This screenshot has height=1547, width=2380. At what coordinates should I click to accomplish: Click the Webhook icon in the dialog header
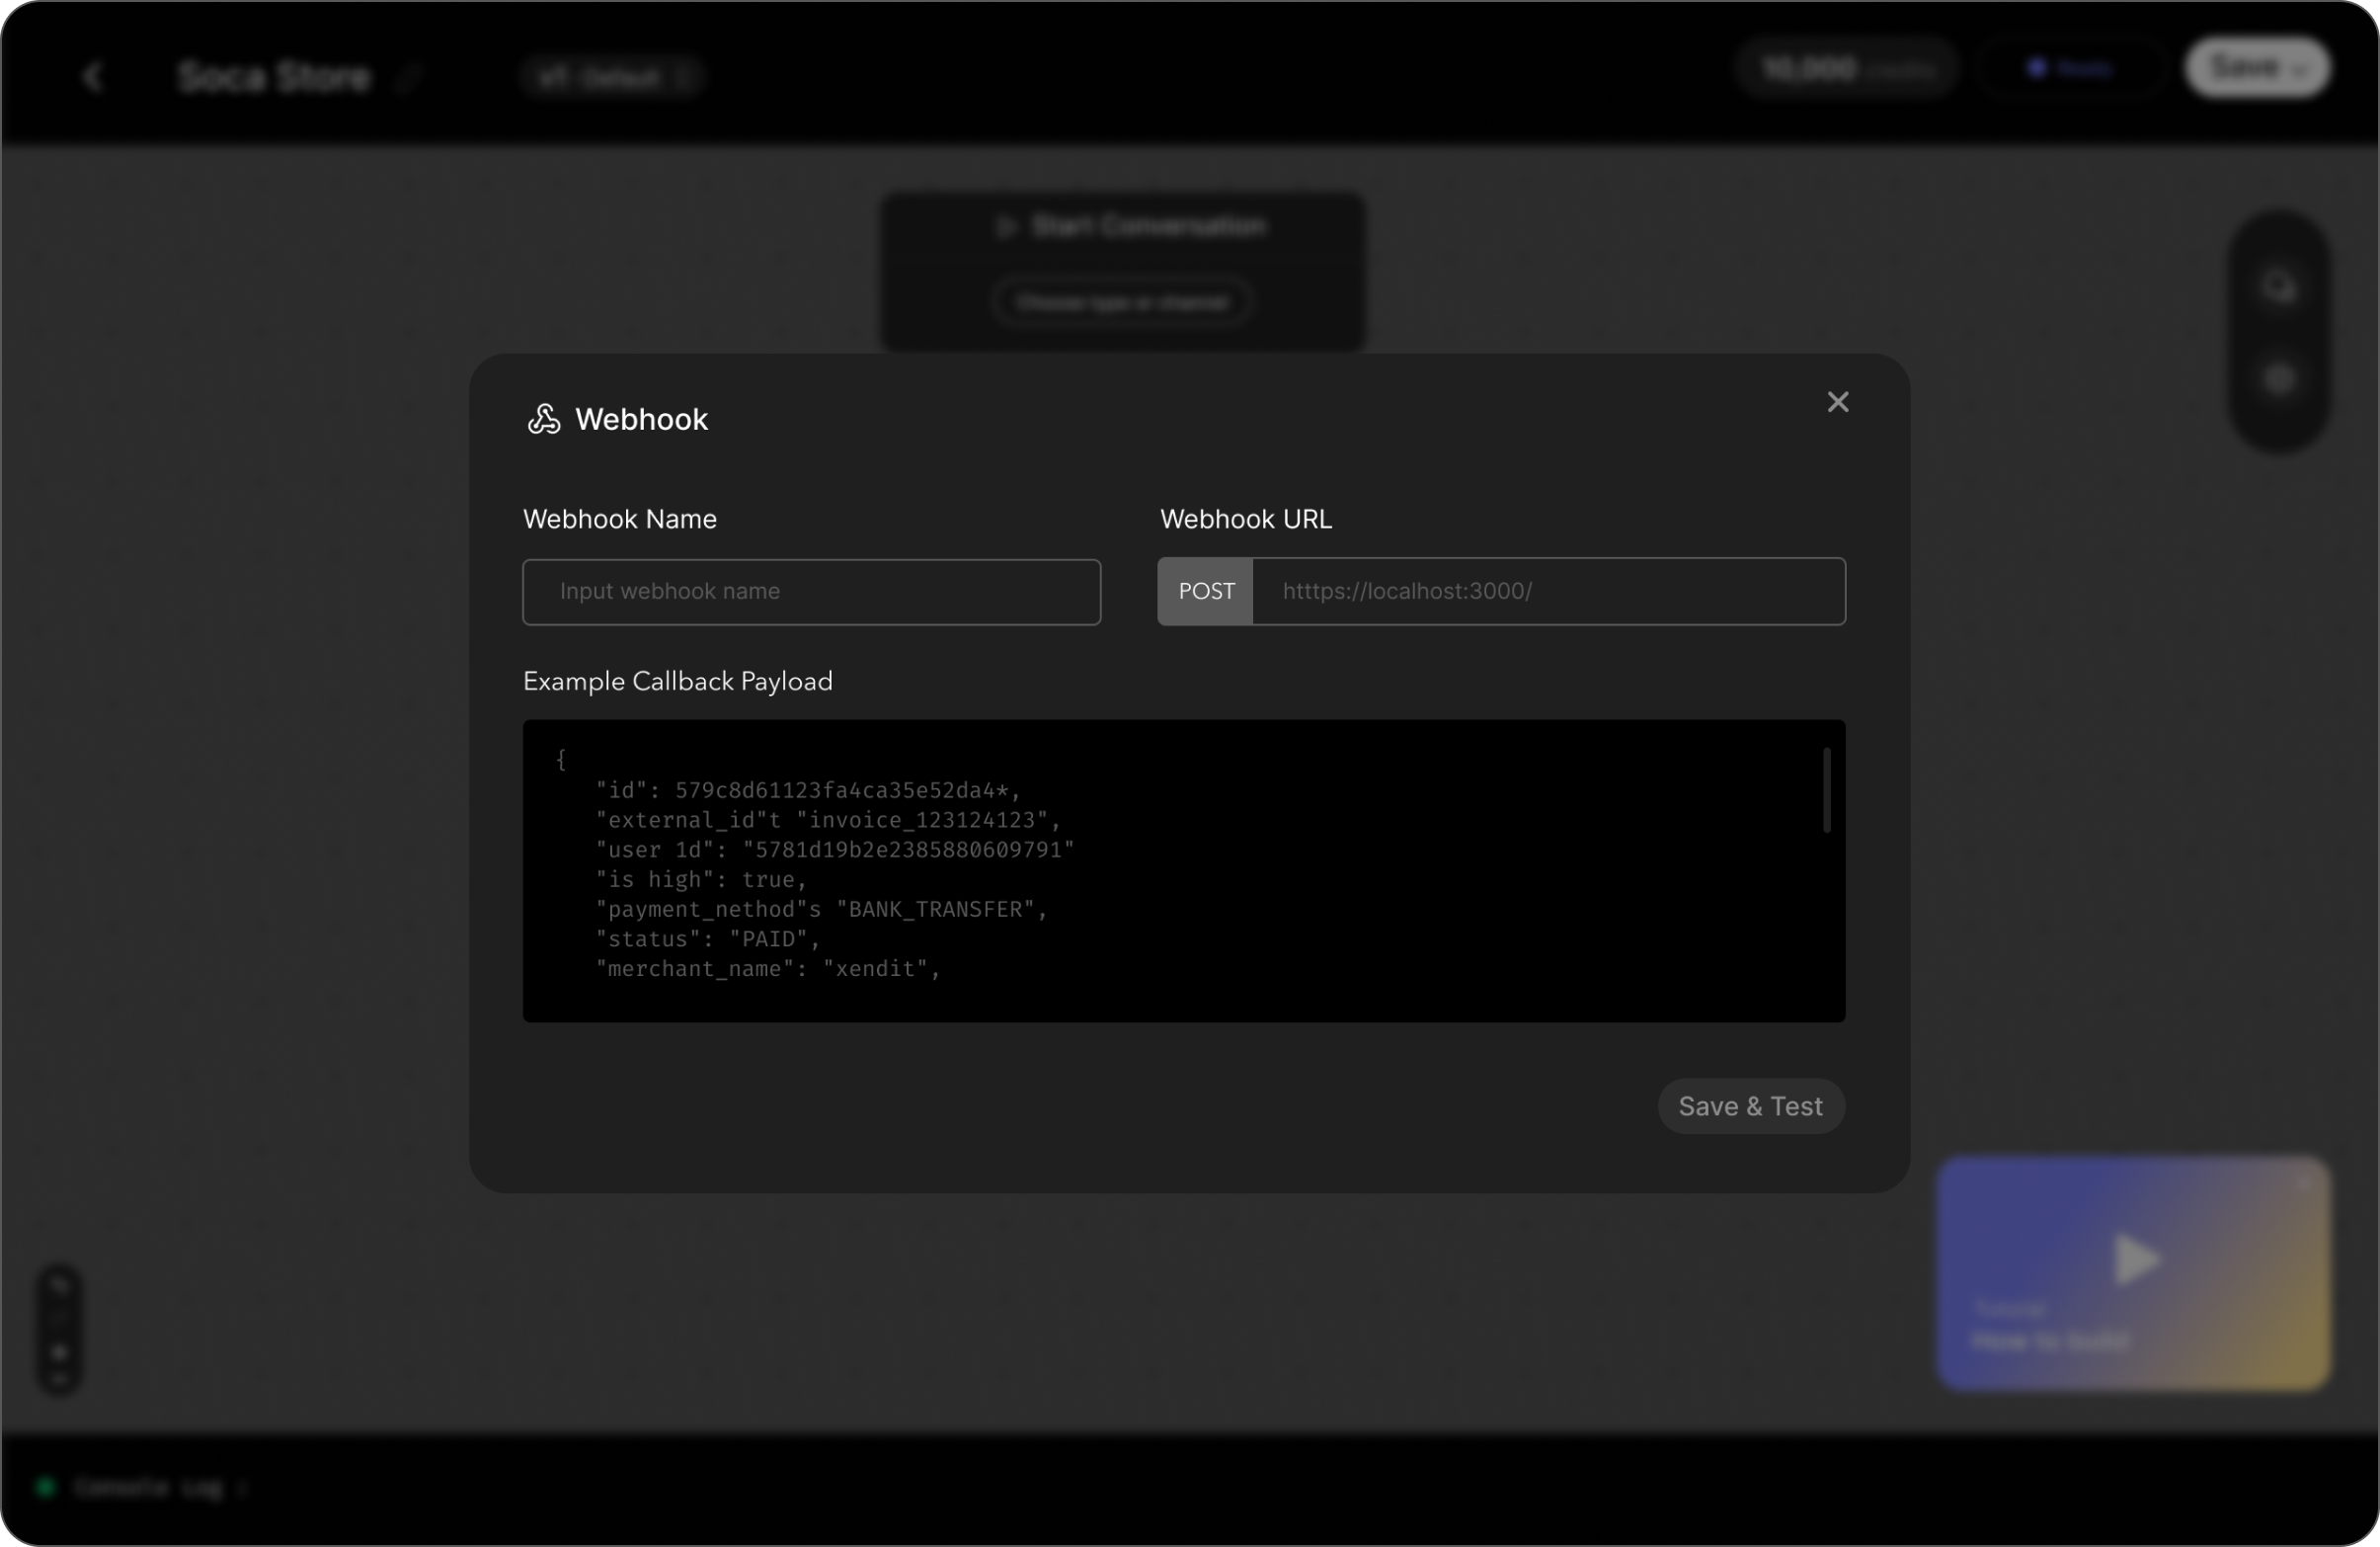[543, 420]
